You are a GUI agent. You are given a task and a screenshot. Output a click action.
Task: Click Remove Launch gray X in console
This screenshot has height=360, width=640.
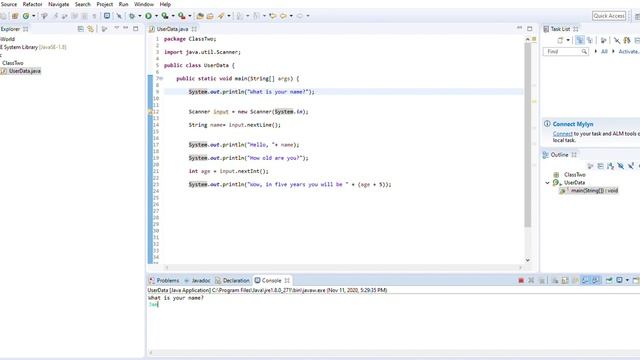point(531,280)
